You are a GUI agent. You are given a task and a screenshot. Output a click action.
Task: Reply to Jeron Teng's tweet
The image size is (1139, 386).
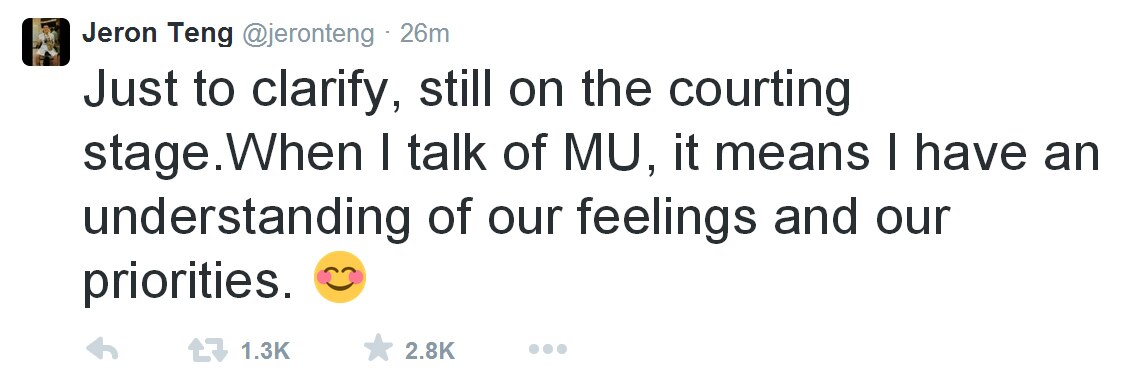tap(102, 350)
